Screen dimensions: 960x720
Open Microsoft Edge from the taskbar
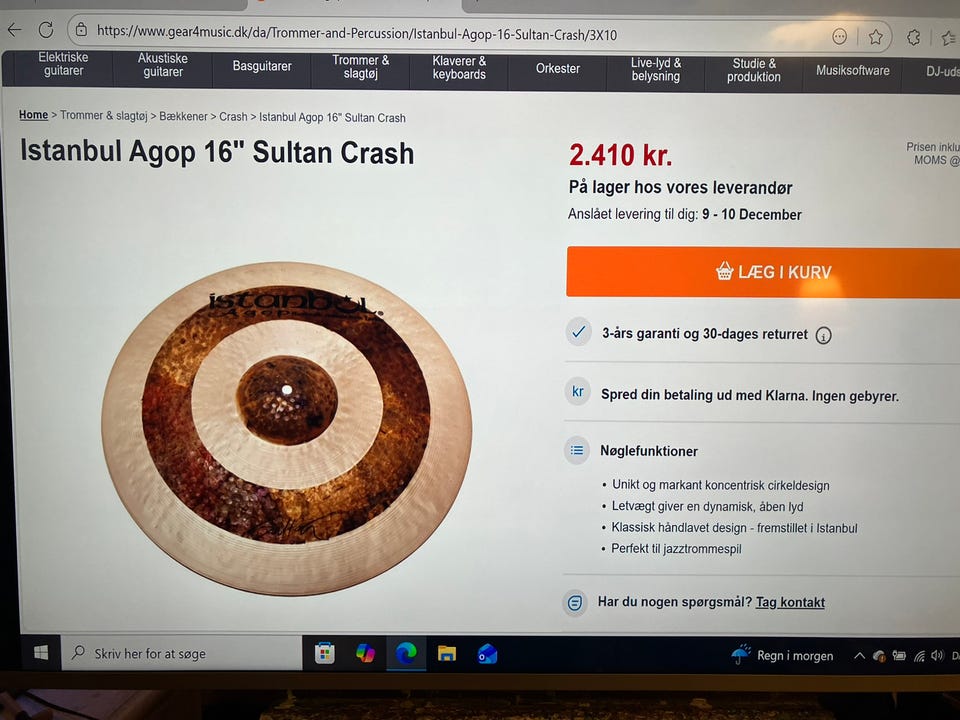pyautogui.click(x=406, y=653)
